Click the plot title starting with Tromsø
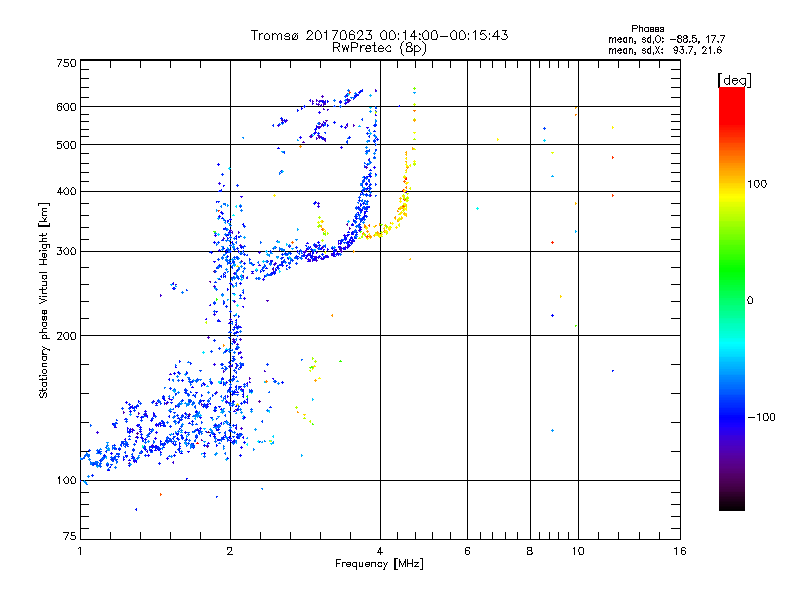Image resolution: width=800 pixels, height=600 pixels. [379, 35]
